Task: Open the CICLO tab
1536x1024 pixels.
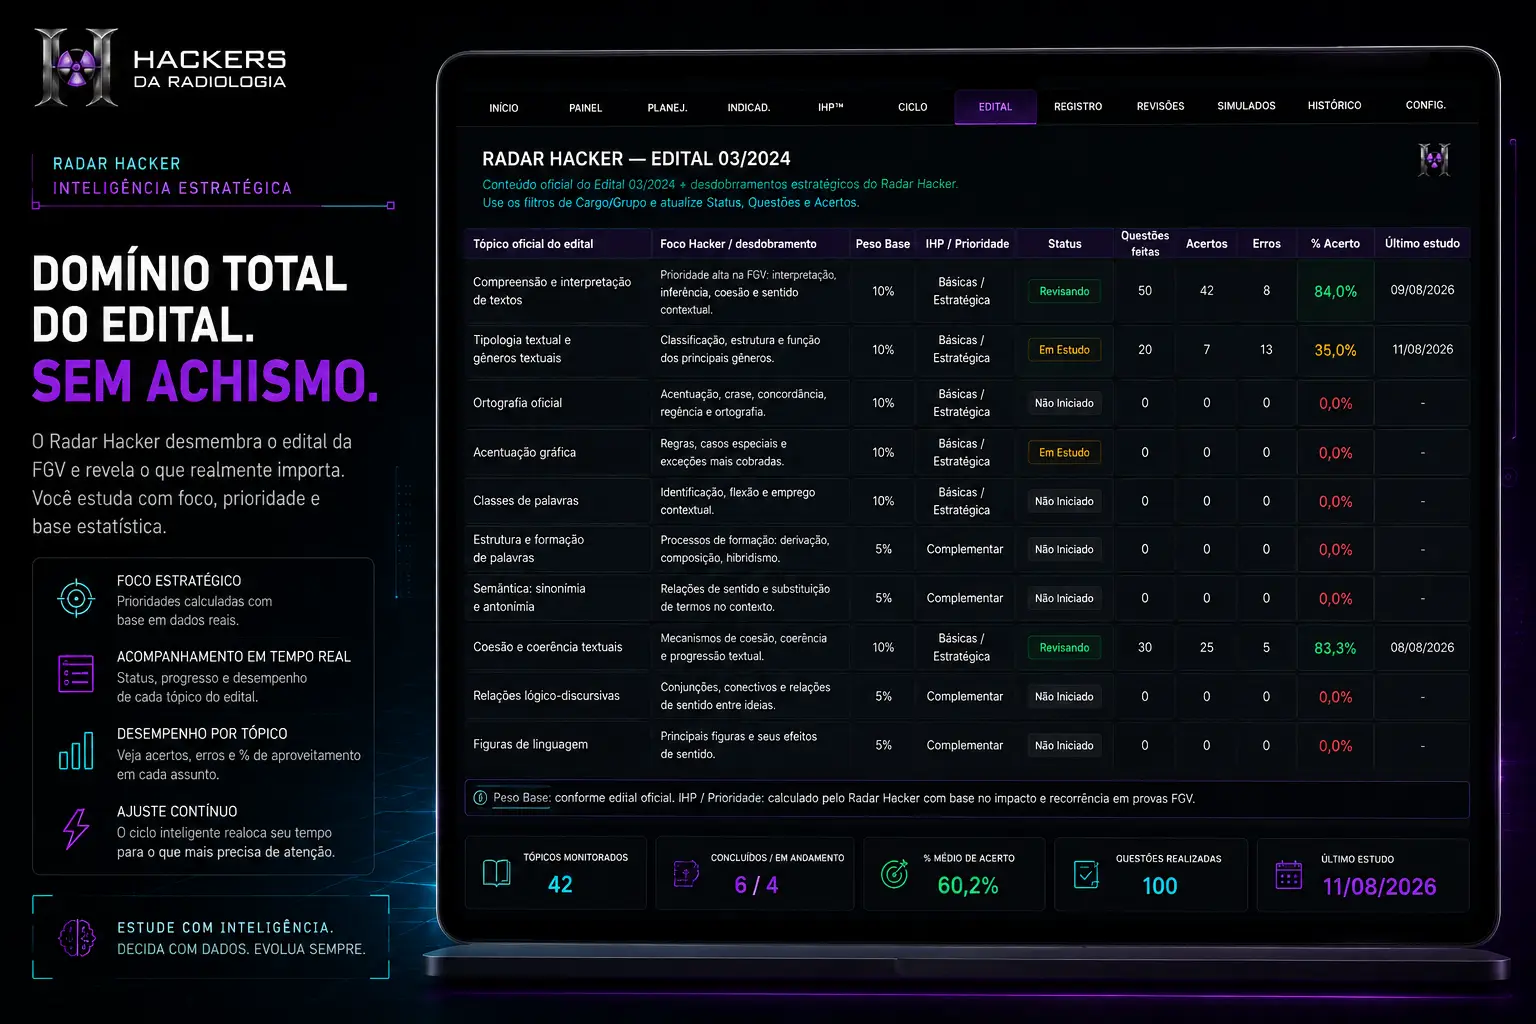Action: click(913, 107)
